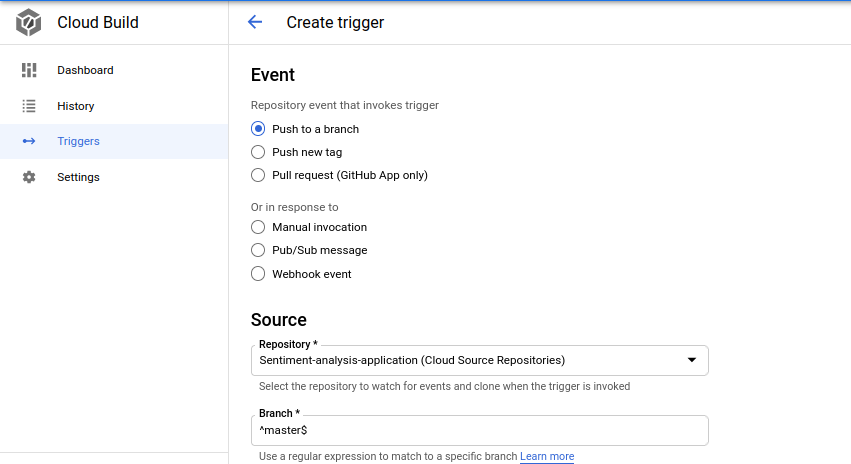
Task: Go back using the blue arrow
Action: coord(255,22)
